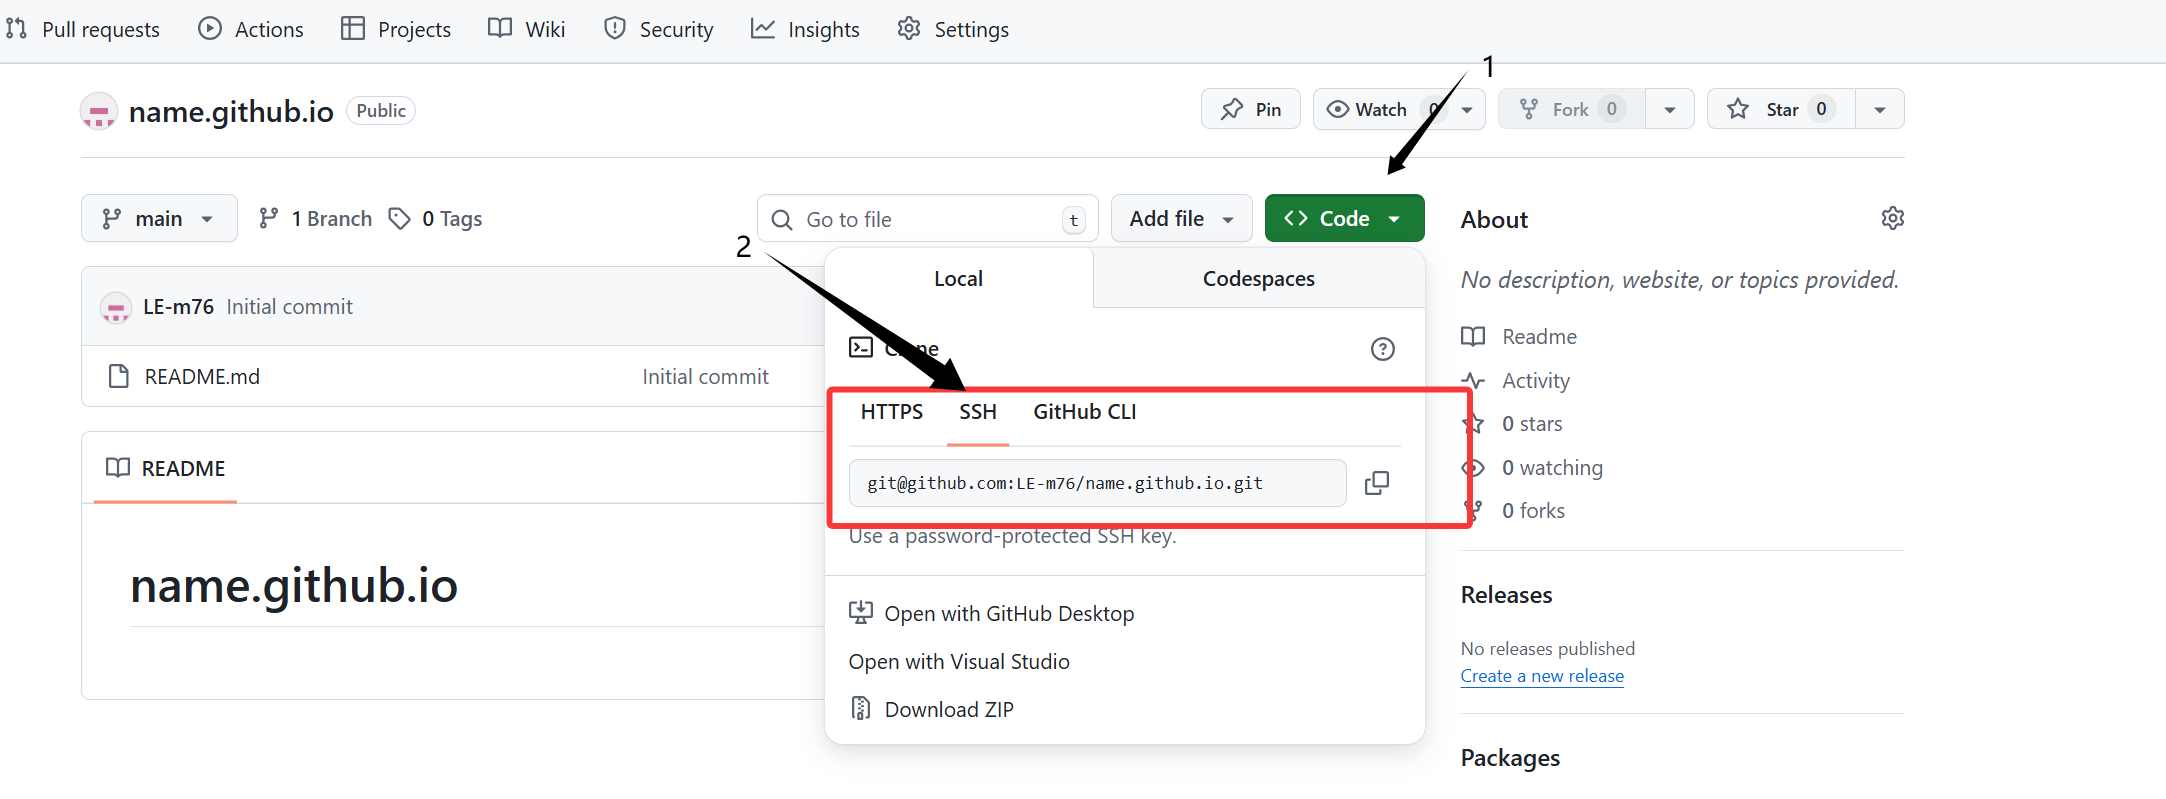Viewport: 2166px width, 799px height.
Task: Click Create a new release link
Action: 1541,676
